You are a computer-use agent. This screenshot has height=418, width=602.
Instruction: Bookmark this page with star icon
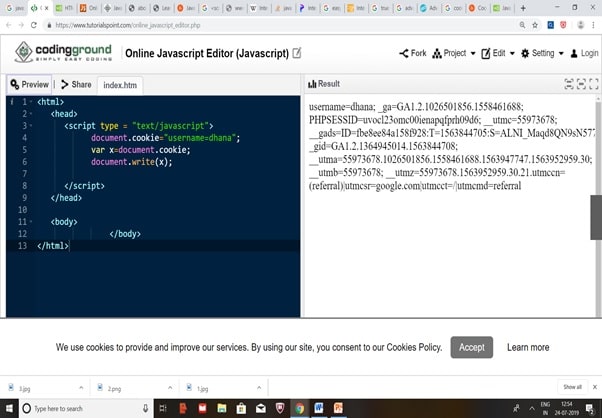click(535, 25)
